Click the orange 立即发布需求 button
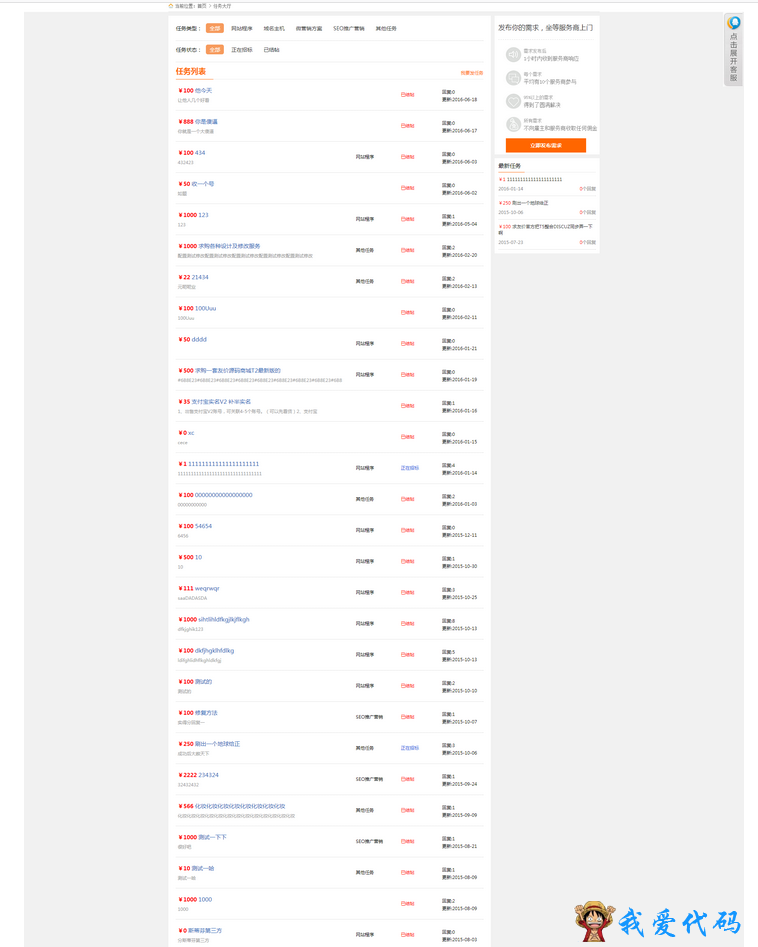Viewport: 758px width, 947px height. coord(545,146)
